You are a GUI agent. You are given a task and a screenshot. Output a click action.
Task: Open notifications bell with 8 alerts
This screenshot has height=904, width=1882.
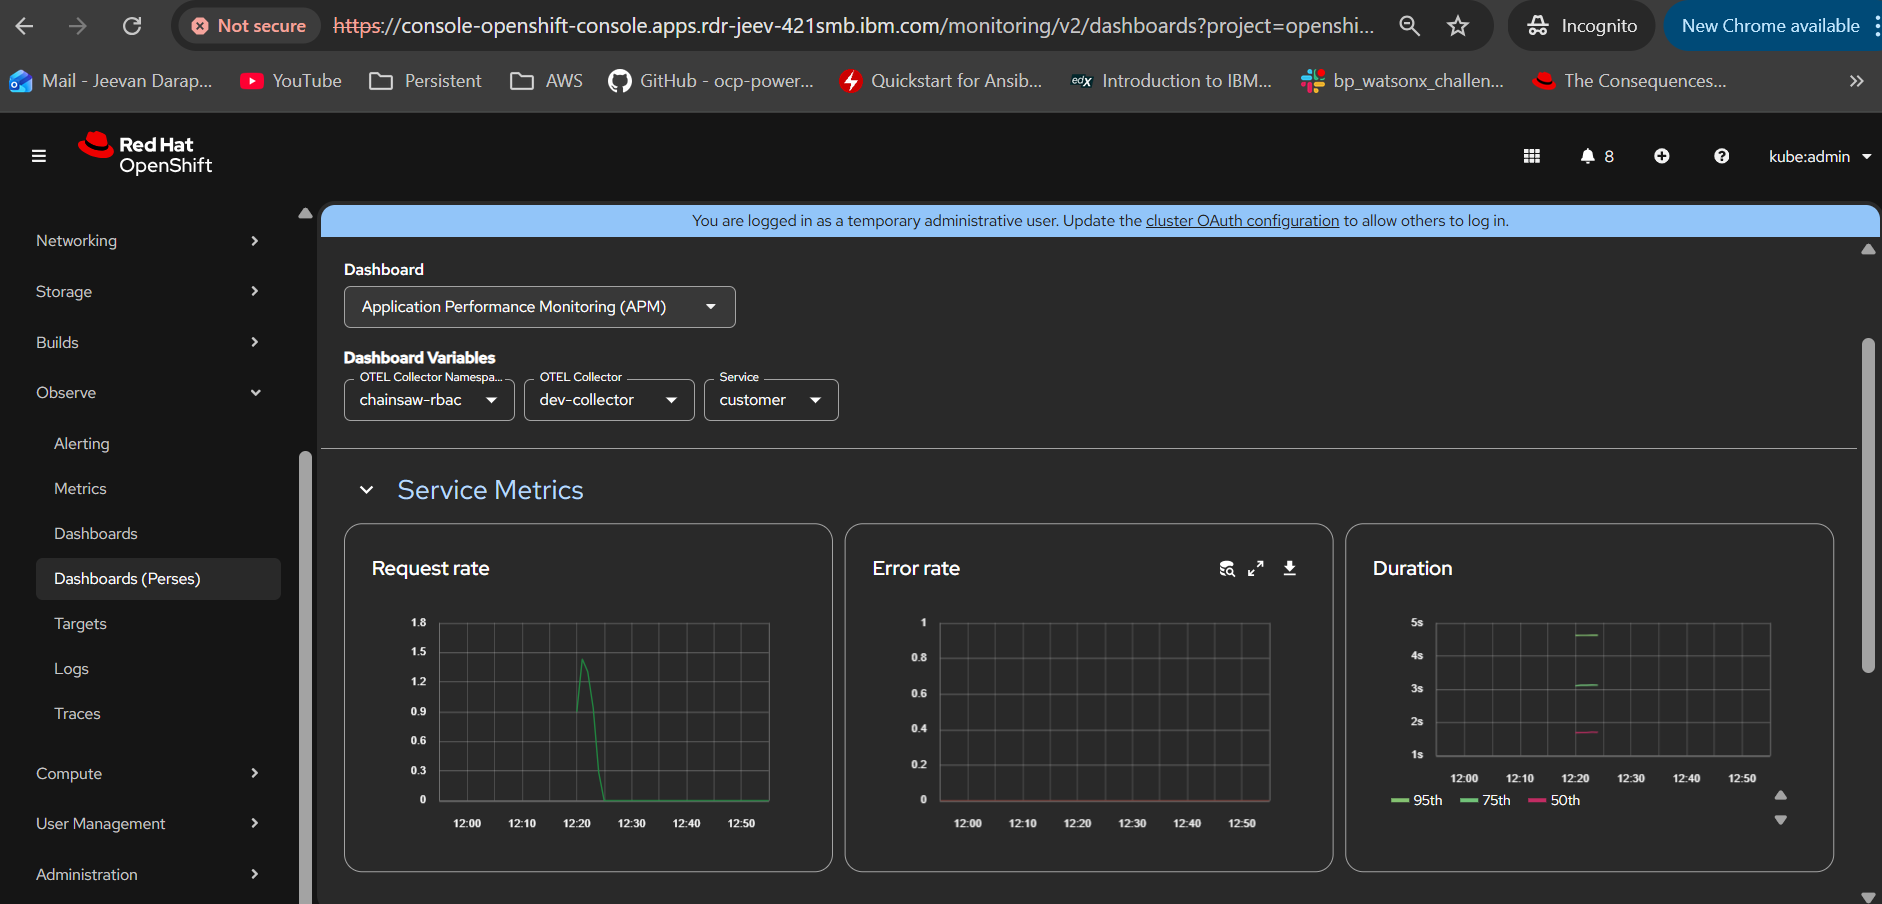[1596, 156]
